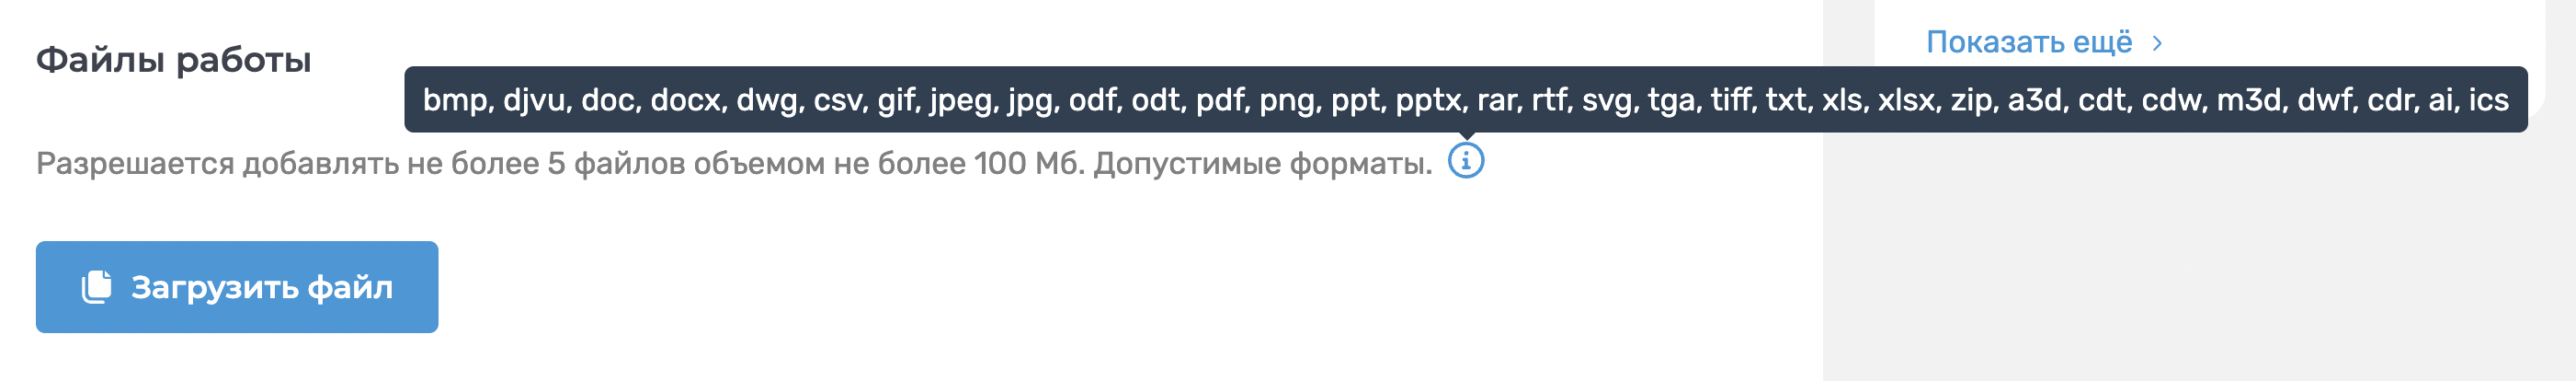
Task: Click ics at the tooltip's end
Action: [x=2488, y=100]
